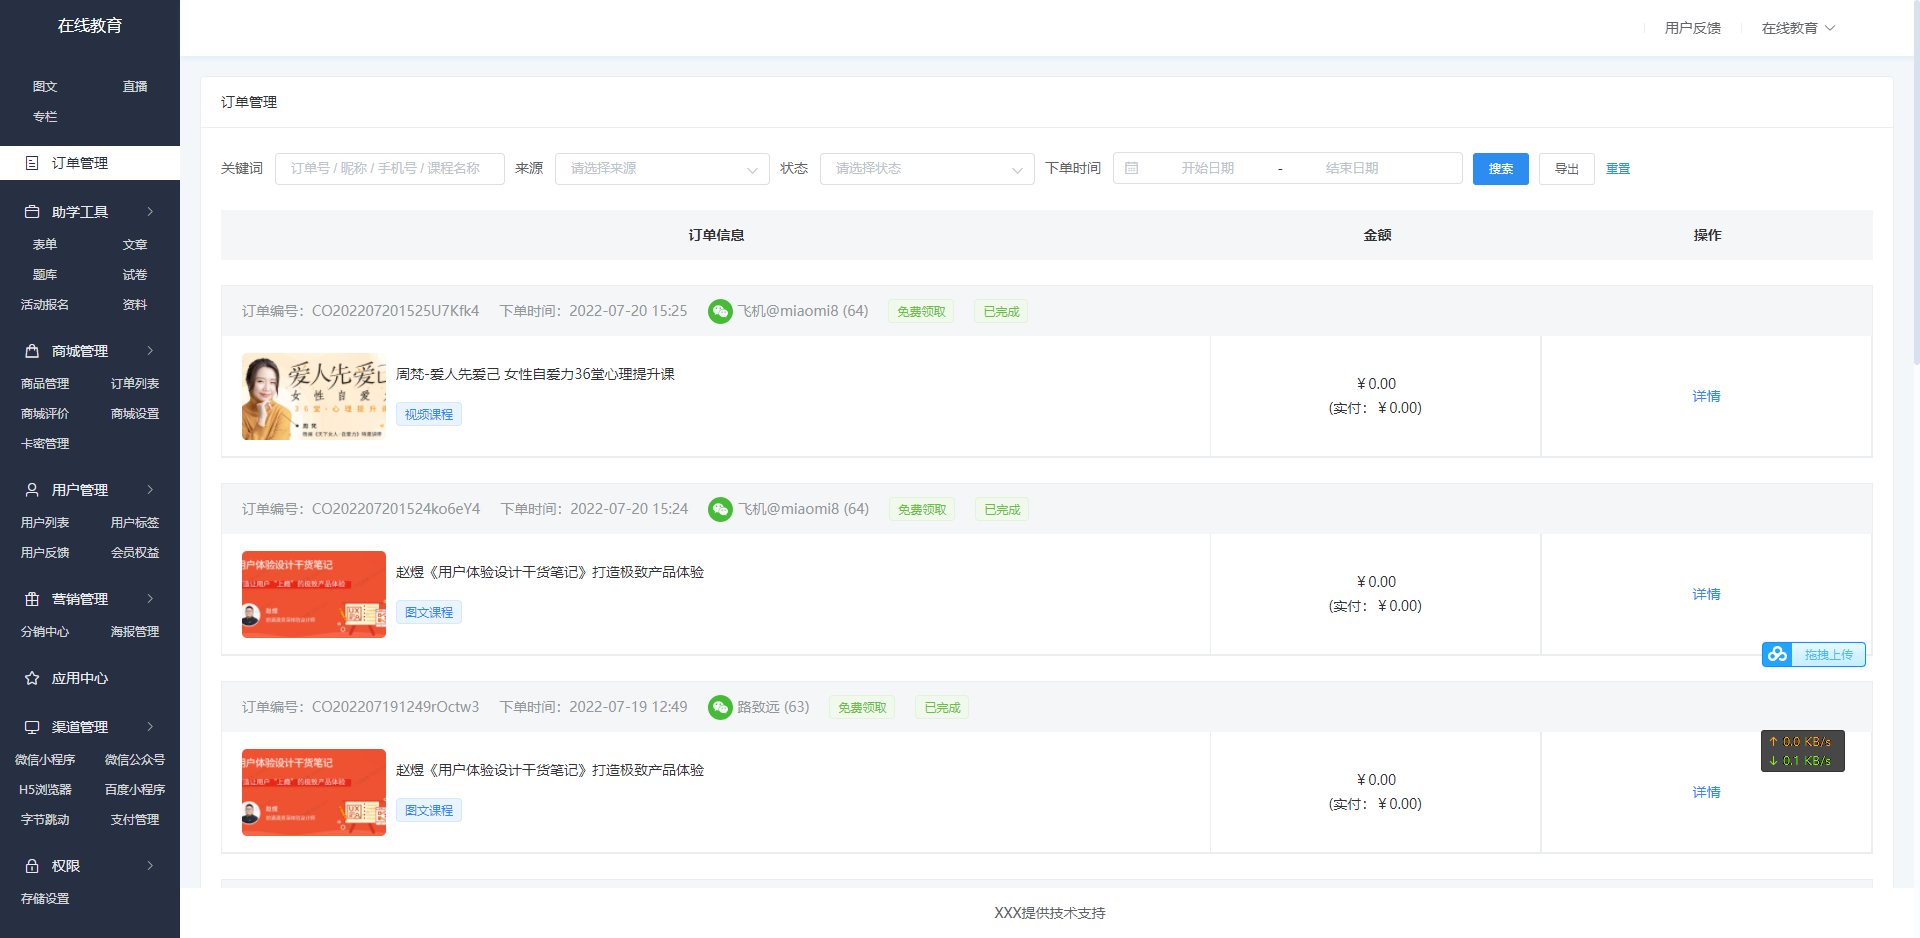The height and width of the screenshot is (938, 1920).
Task: Open 分销中心 in sidebar
Action: point(45,632)
